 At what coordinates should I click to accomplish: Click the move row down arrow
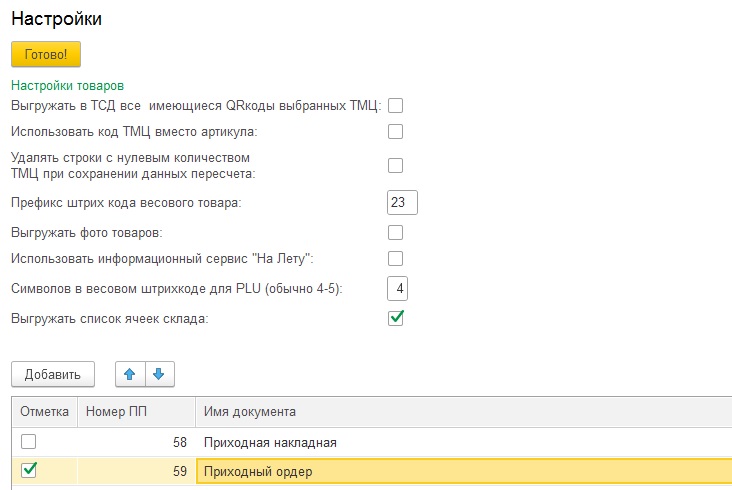tap(159, 374)
